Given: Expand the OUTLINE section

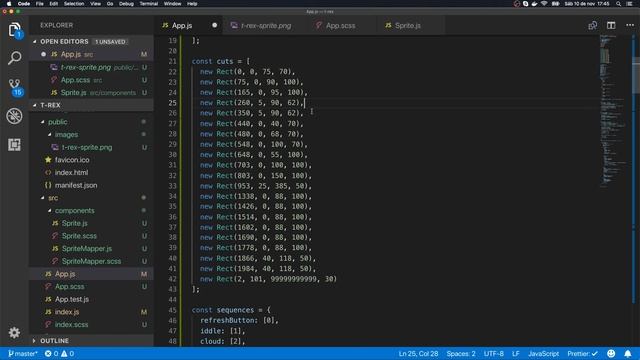Looking at the screenshot, I should [x=34, y=341].
